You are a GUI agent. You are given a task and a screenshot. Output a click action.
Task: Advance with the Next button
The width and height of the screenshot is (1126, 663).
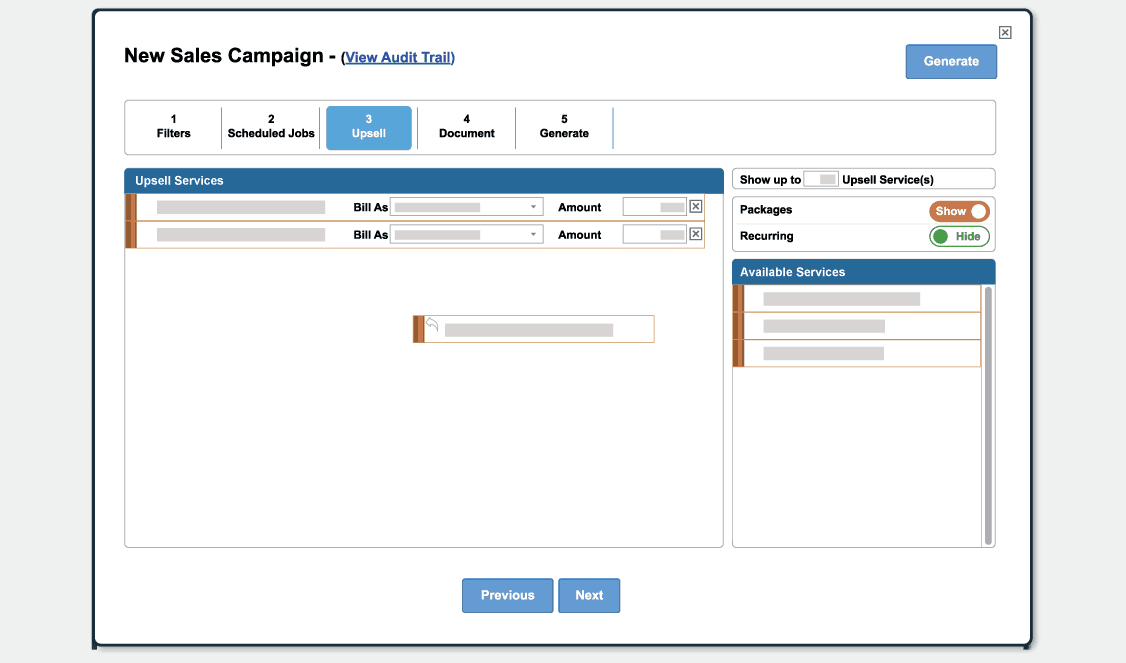pyautogui.click(x=589, y=595)
